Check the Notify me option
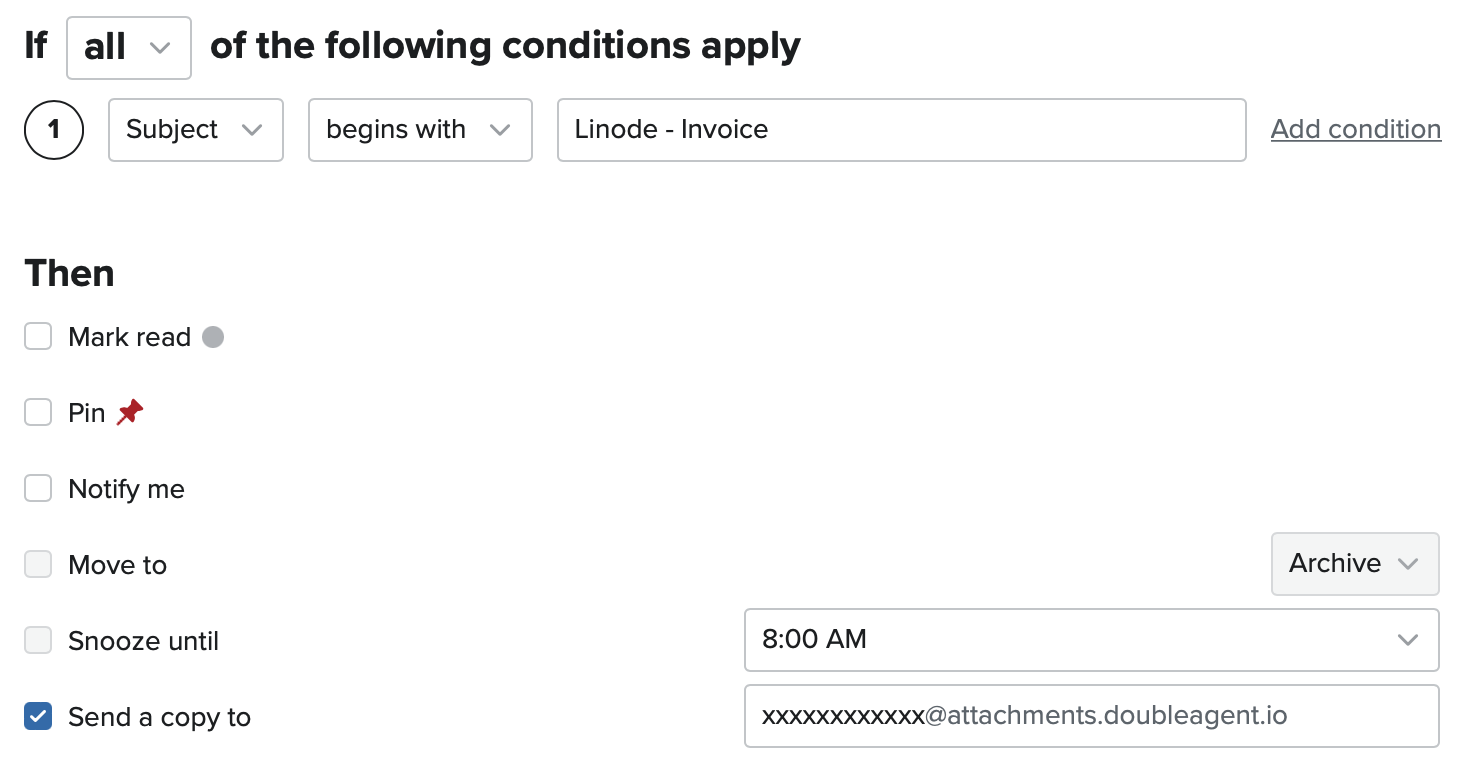This screenshot has width=1466, height=764. pos(38,488)
